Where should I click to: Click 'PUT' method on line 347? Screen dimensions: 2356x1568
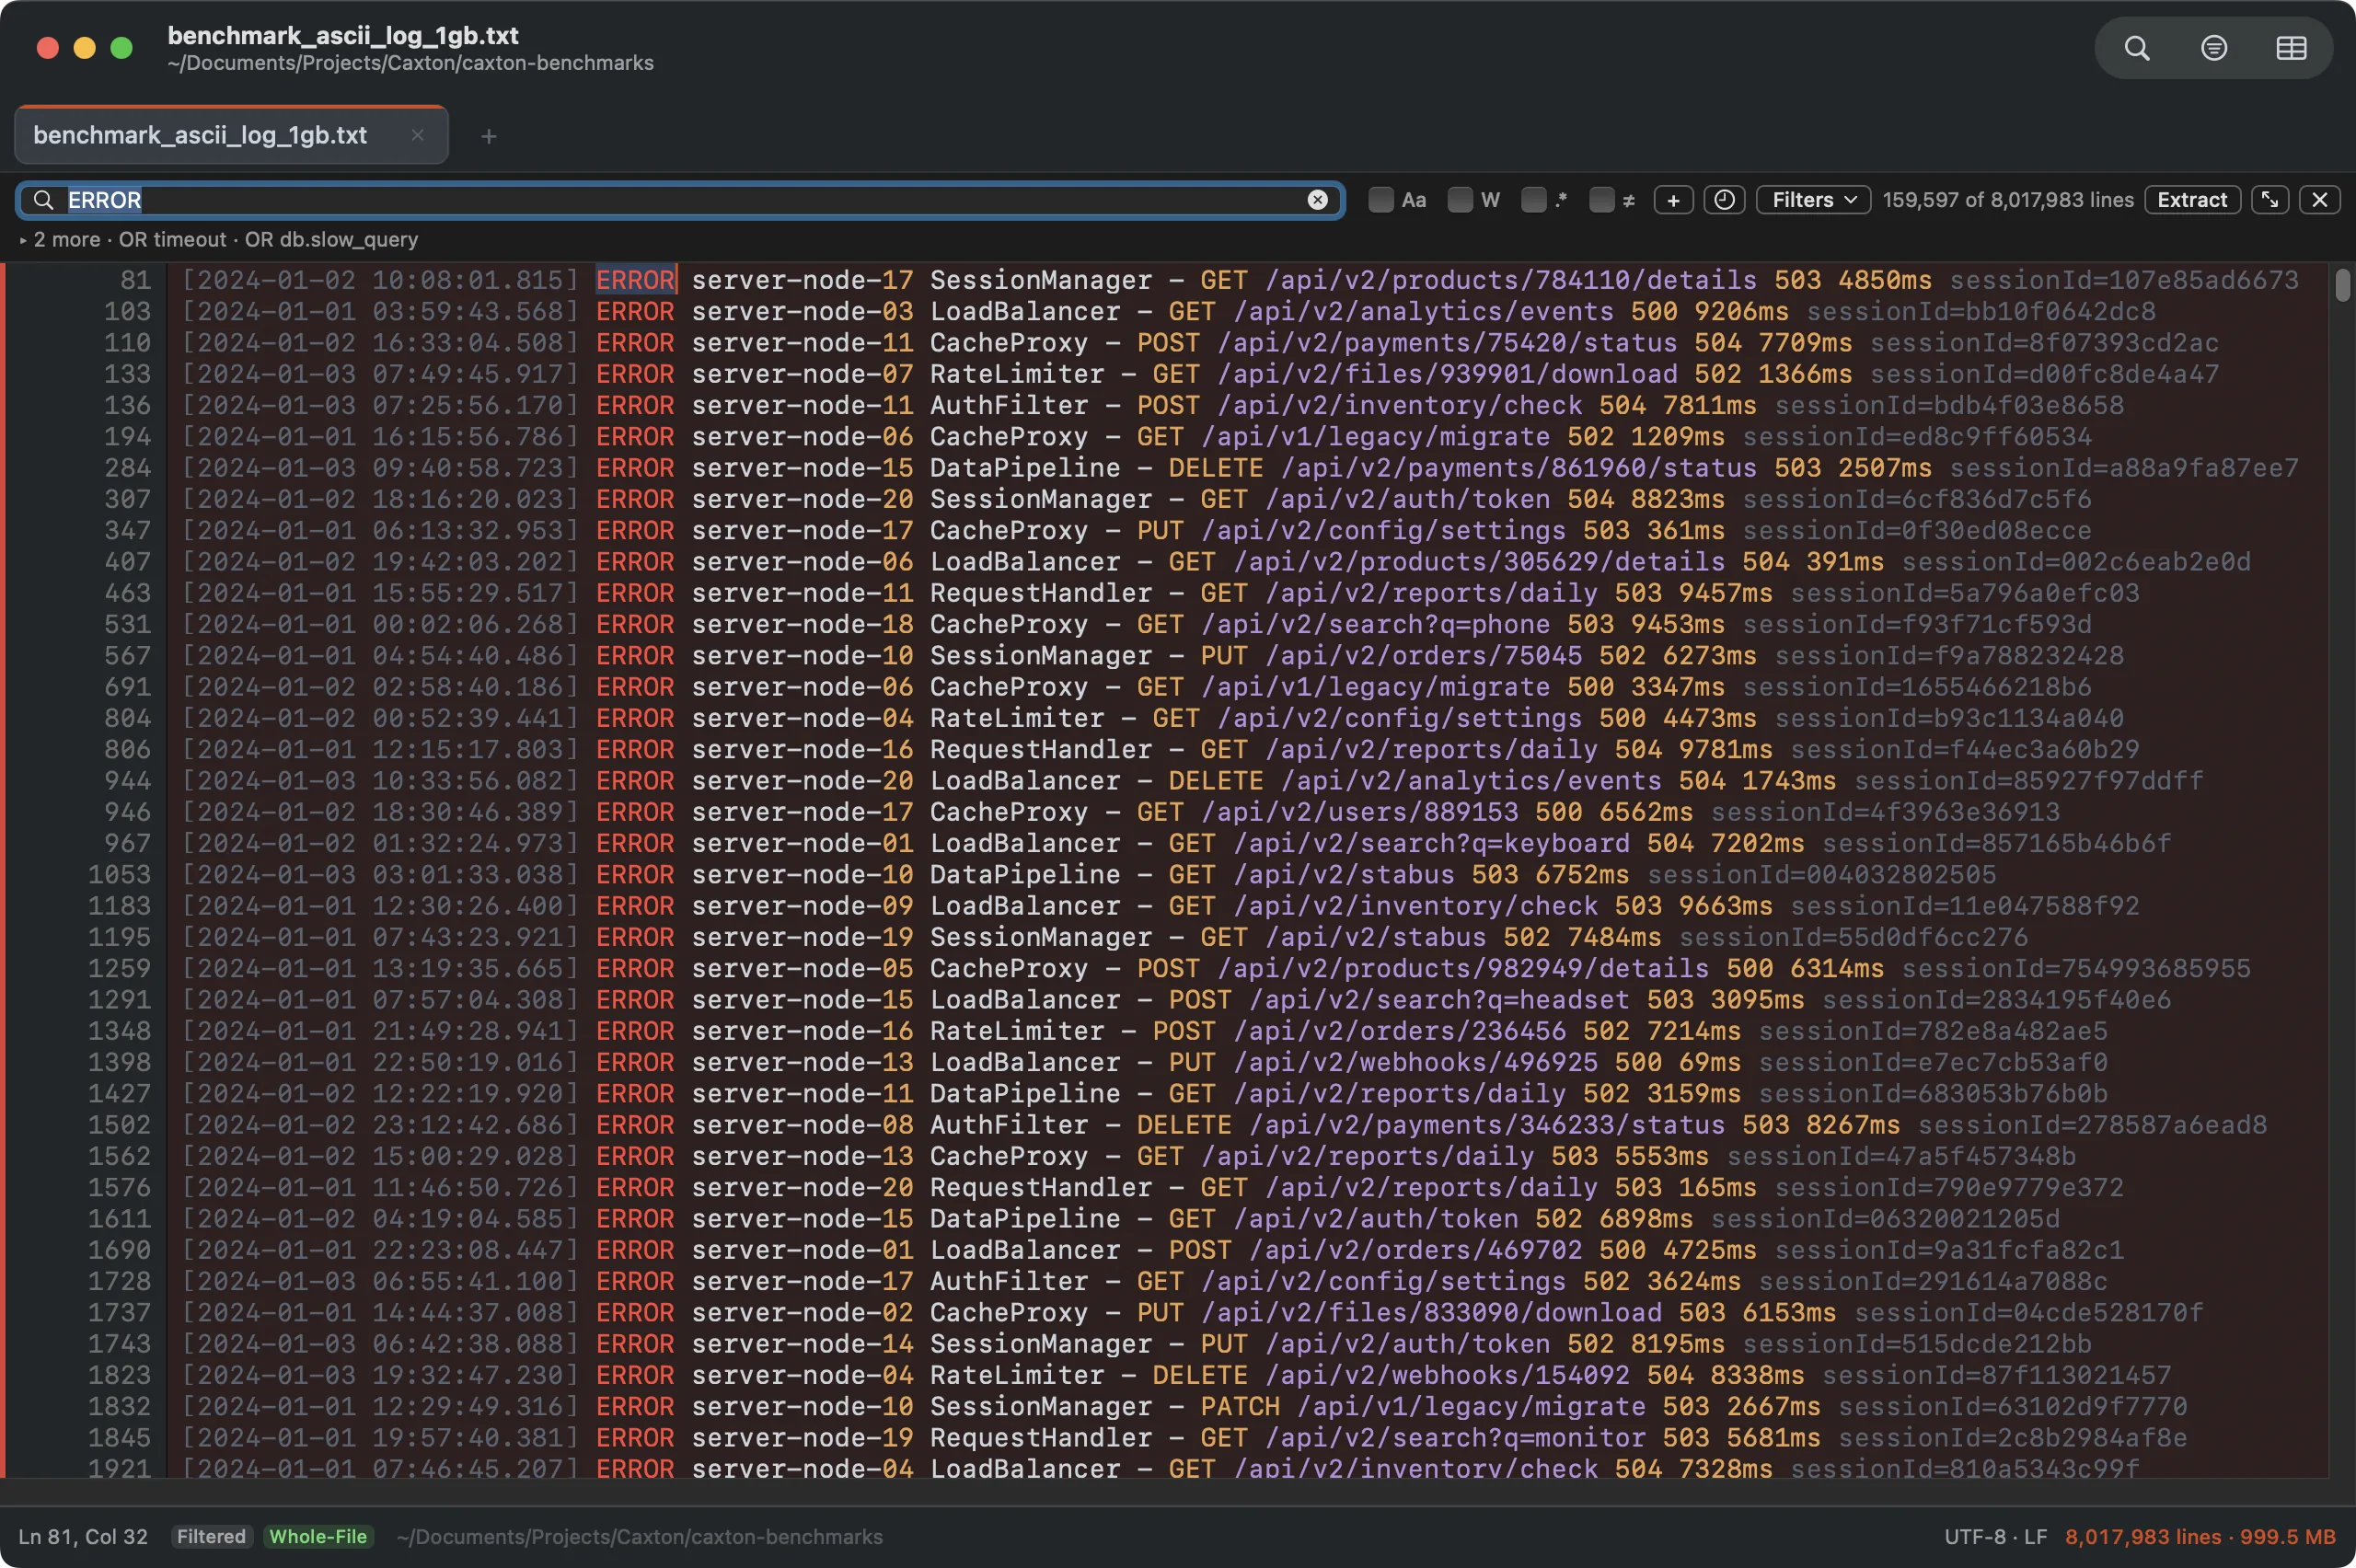pos(1161,530)
